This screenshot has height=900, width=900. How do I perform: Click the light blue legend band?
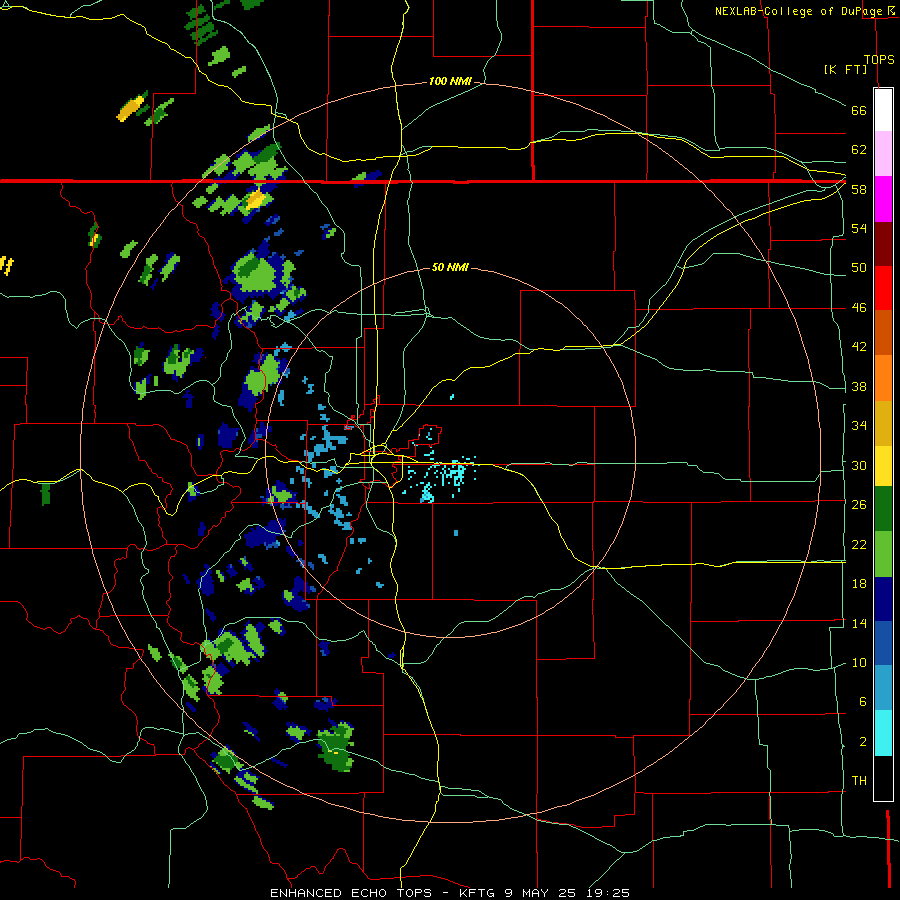coord(883,688)
